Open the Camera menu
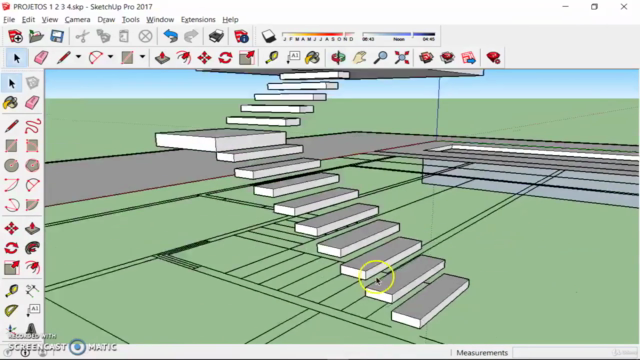This screenshot has height=360, width=640. point(77,20)
